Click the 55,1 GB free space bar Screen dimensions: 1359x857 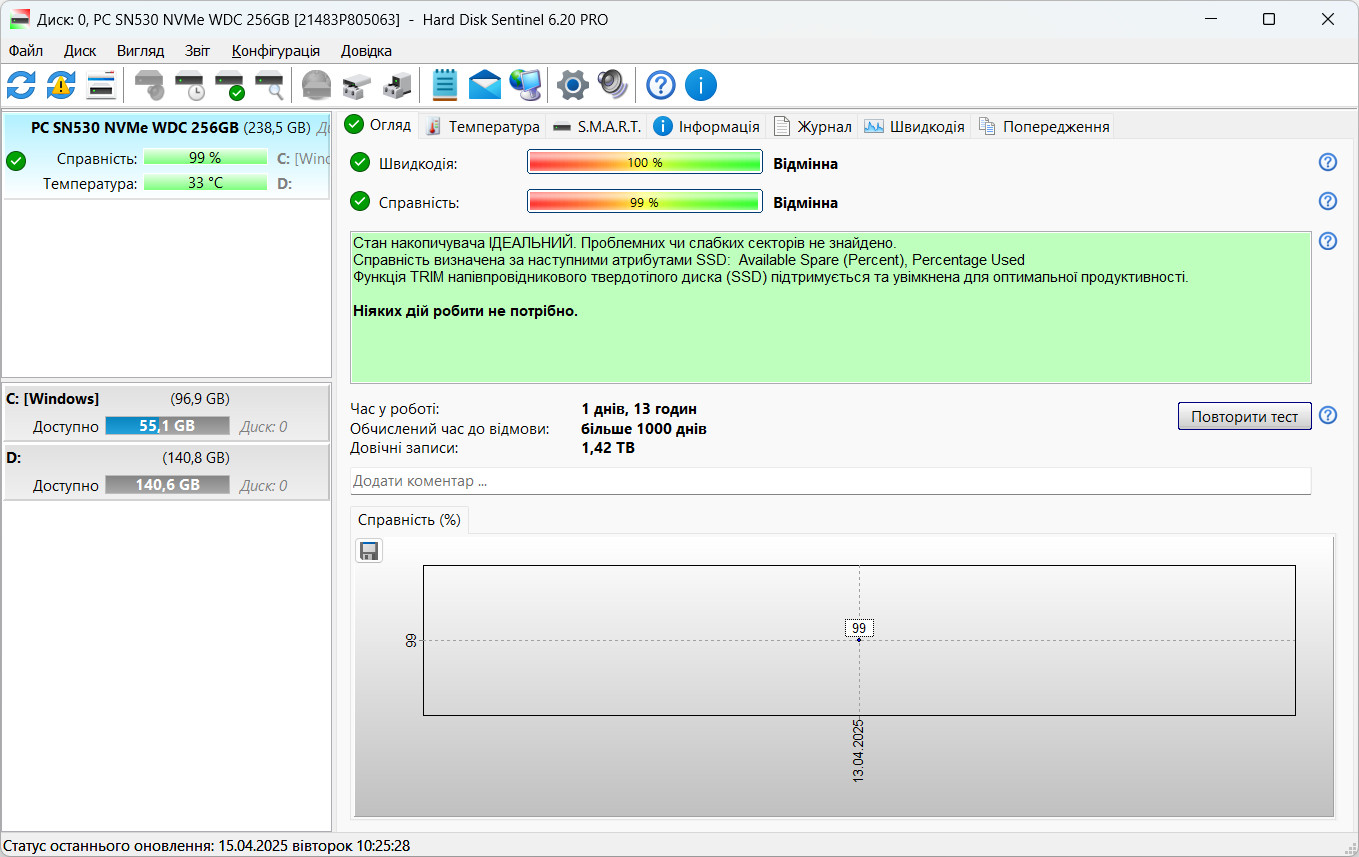click(167, 426)
